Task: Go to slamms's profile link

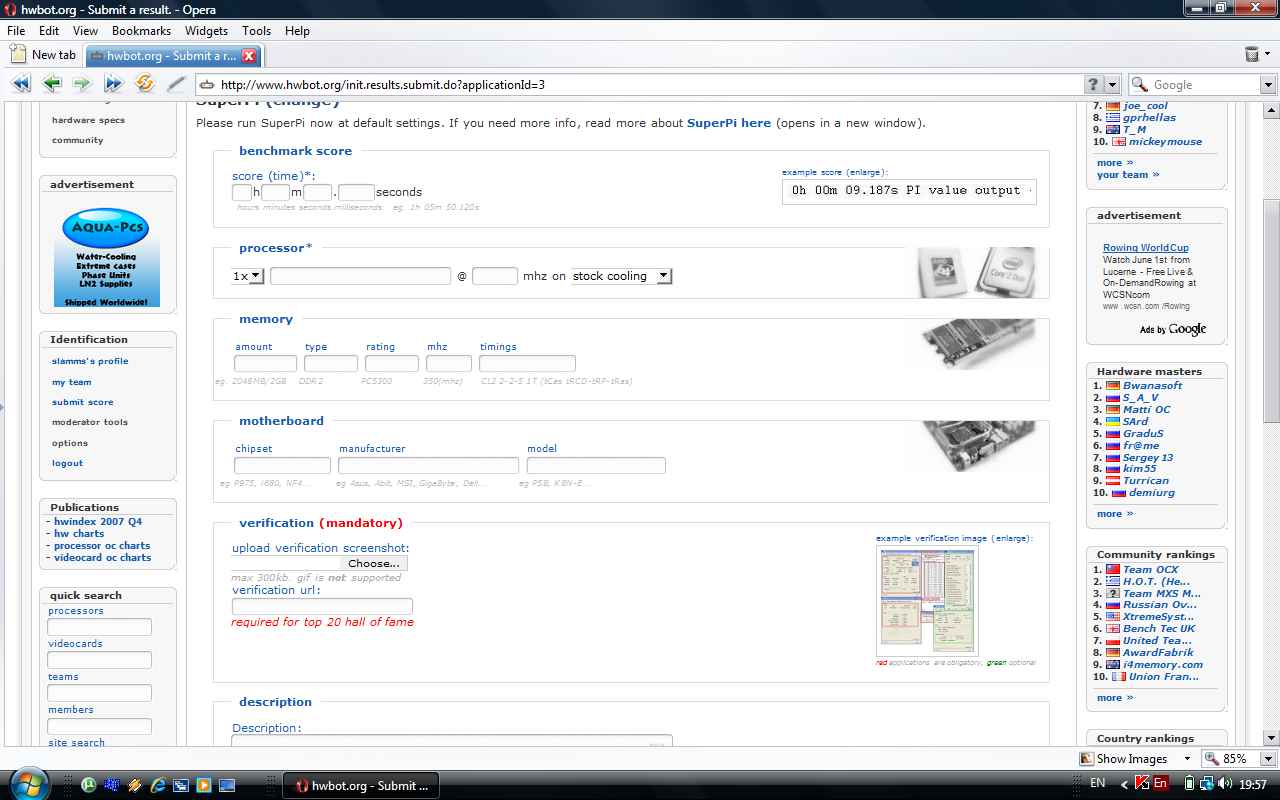Action: tap(90, 361)
